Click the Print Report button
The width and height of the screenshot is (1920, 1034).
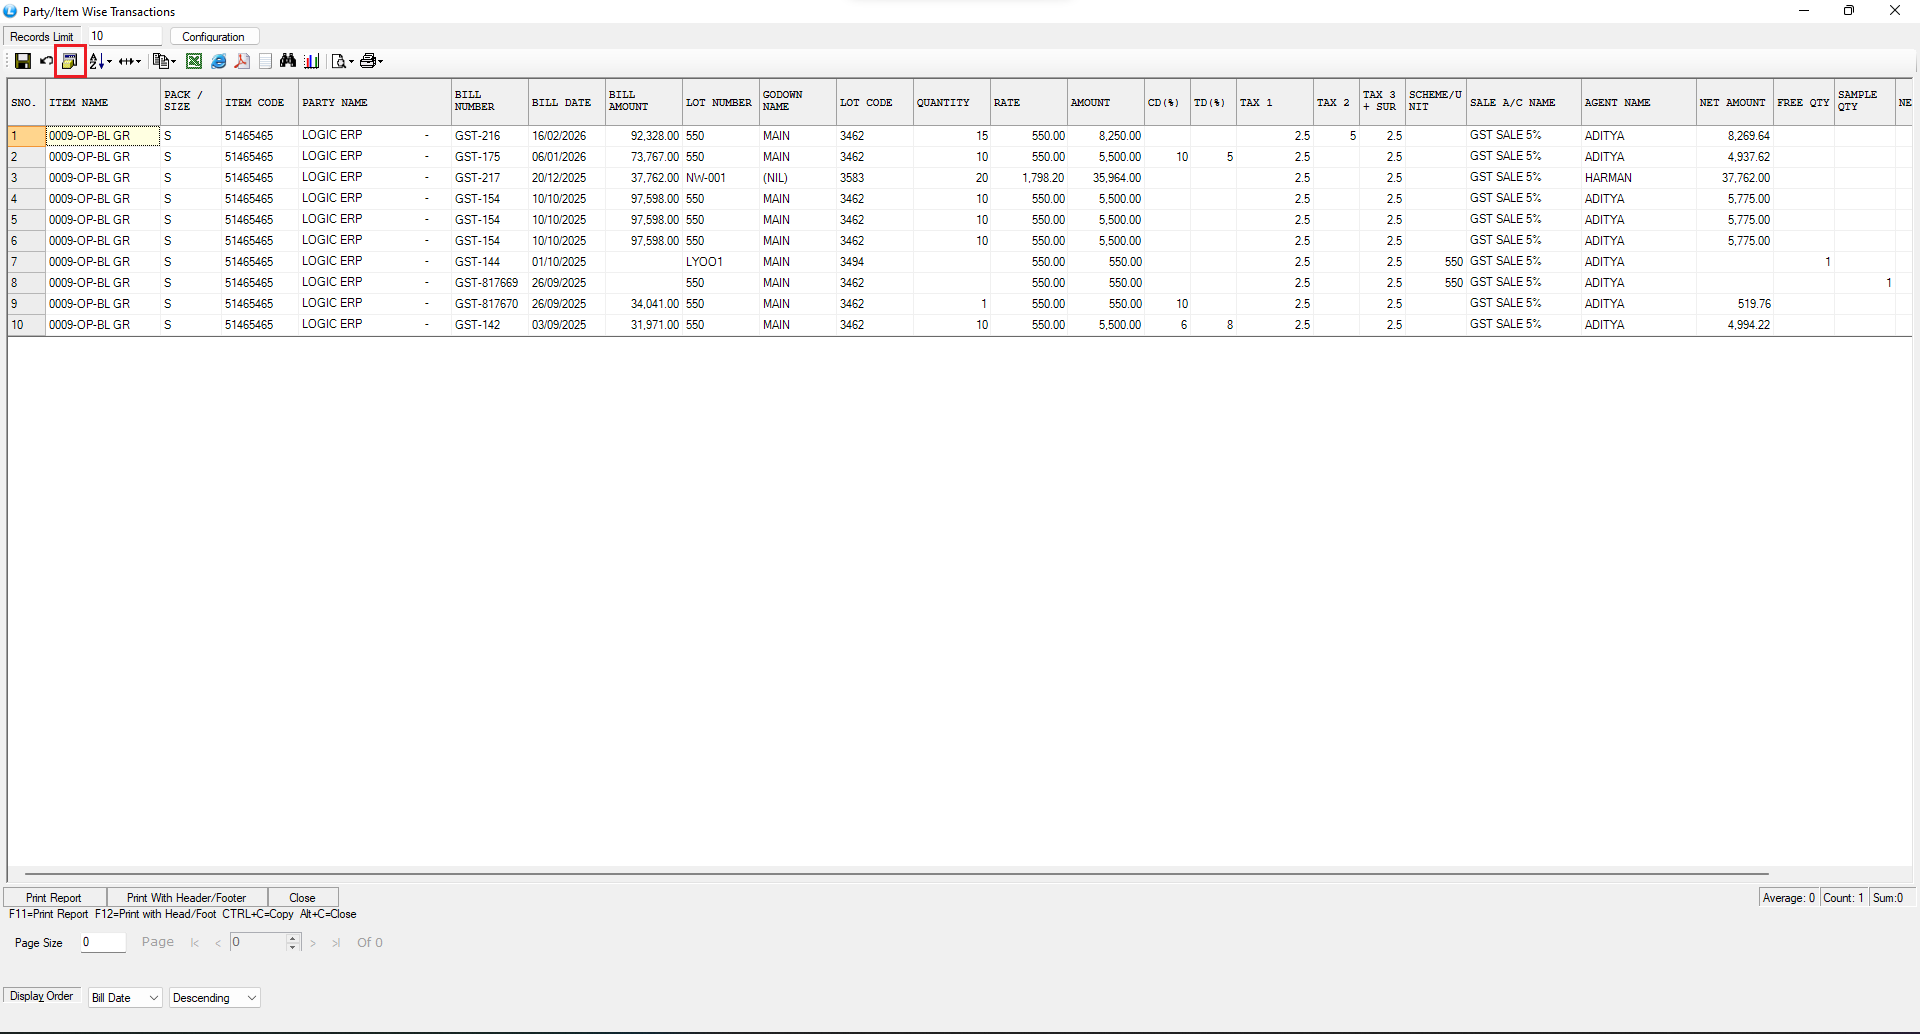point(54,898)
